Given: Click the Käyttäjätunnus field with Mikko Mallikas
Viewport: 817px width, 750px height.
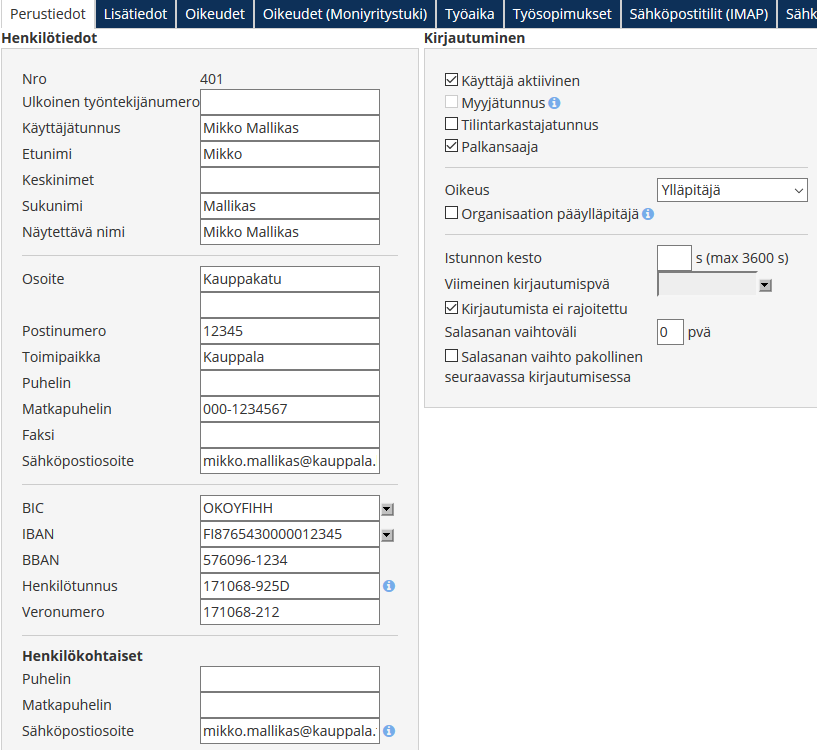Looking at the screenshot, I should [290, 128].
